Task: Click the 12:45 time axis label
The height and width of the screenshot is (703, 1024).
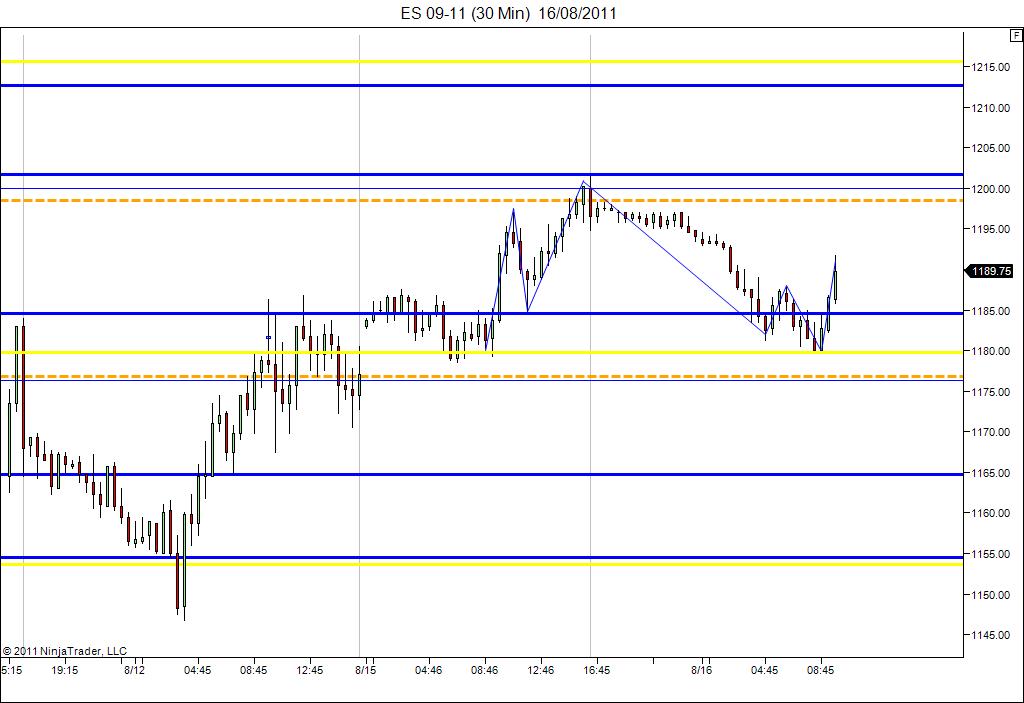Action: click(310, 670)
